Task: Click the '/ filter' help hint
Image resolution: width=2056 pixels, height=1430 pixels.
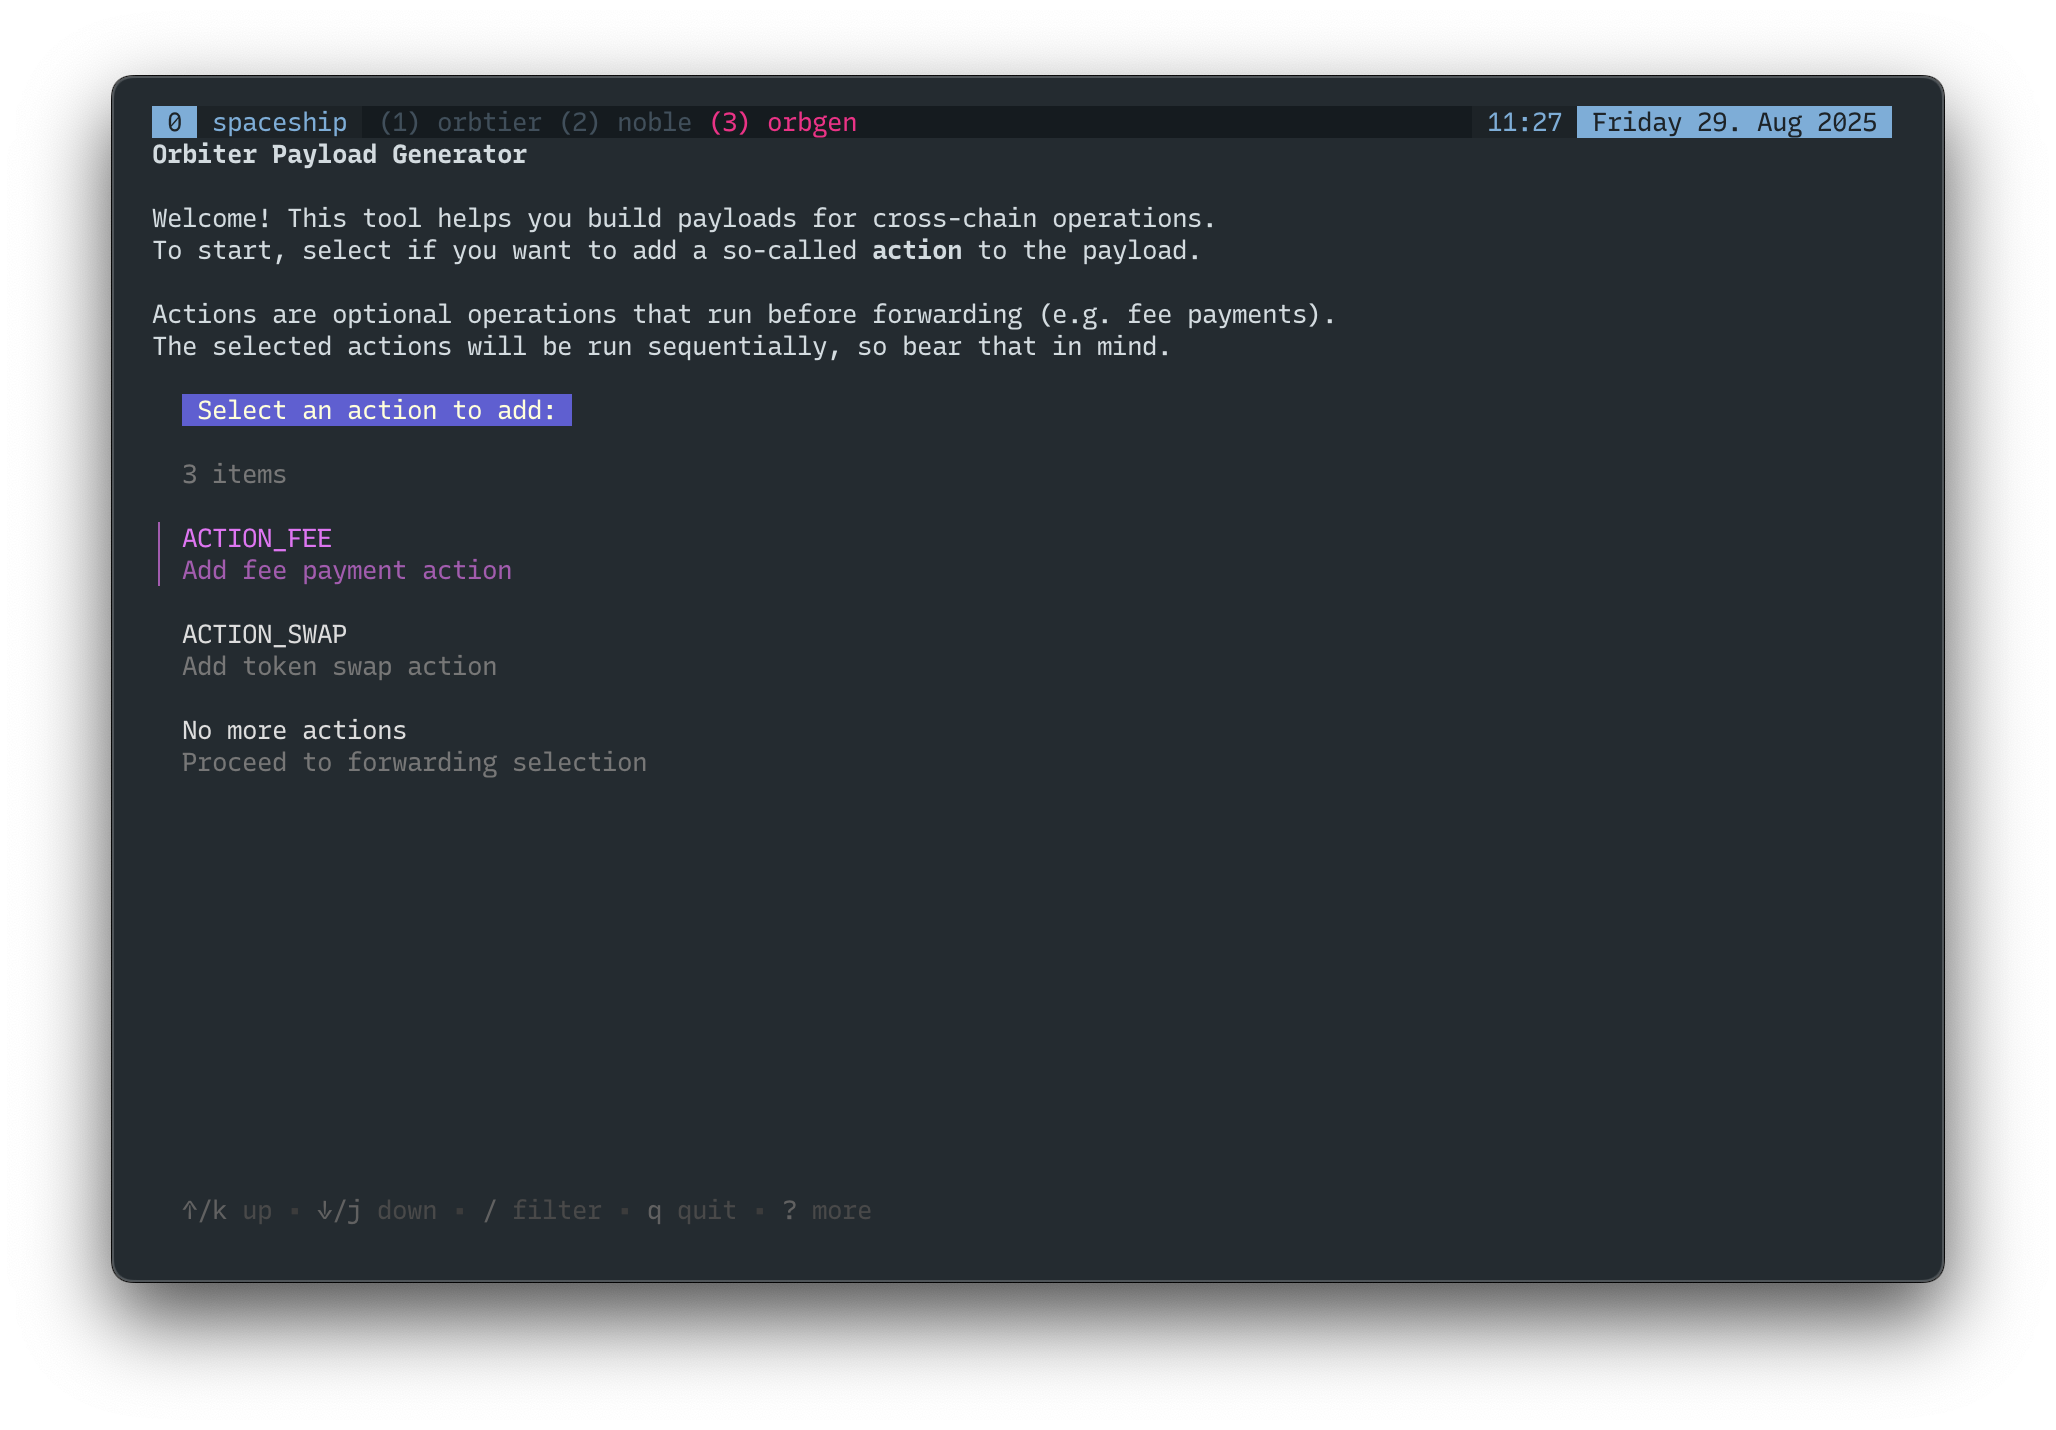Action: [x=542, y=1210]
